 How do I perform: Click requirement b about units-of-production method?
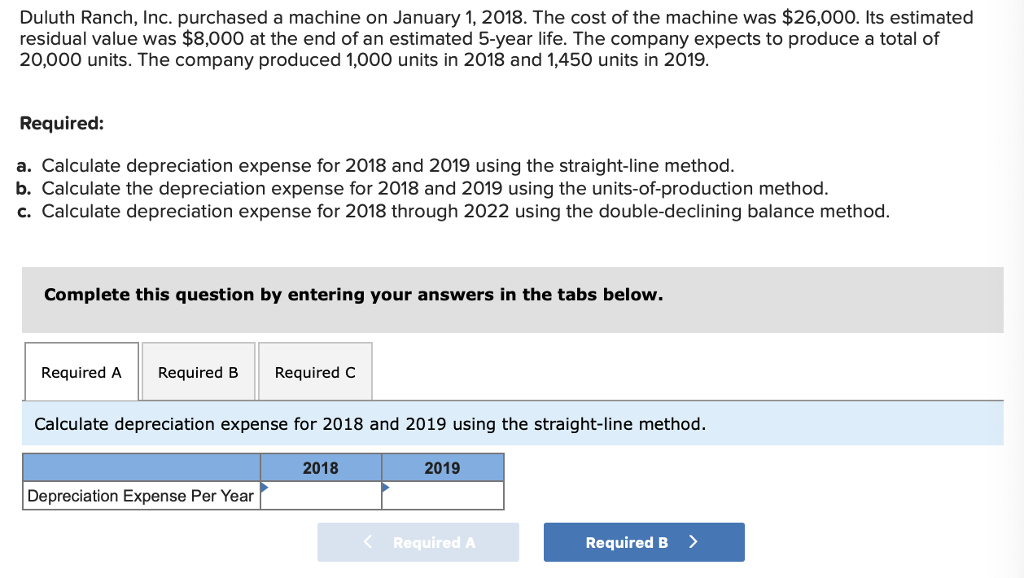(422, 188)
